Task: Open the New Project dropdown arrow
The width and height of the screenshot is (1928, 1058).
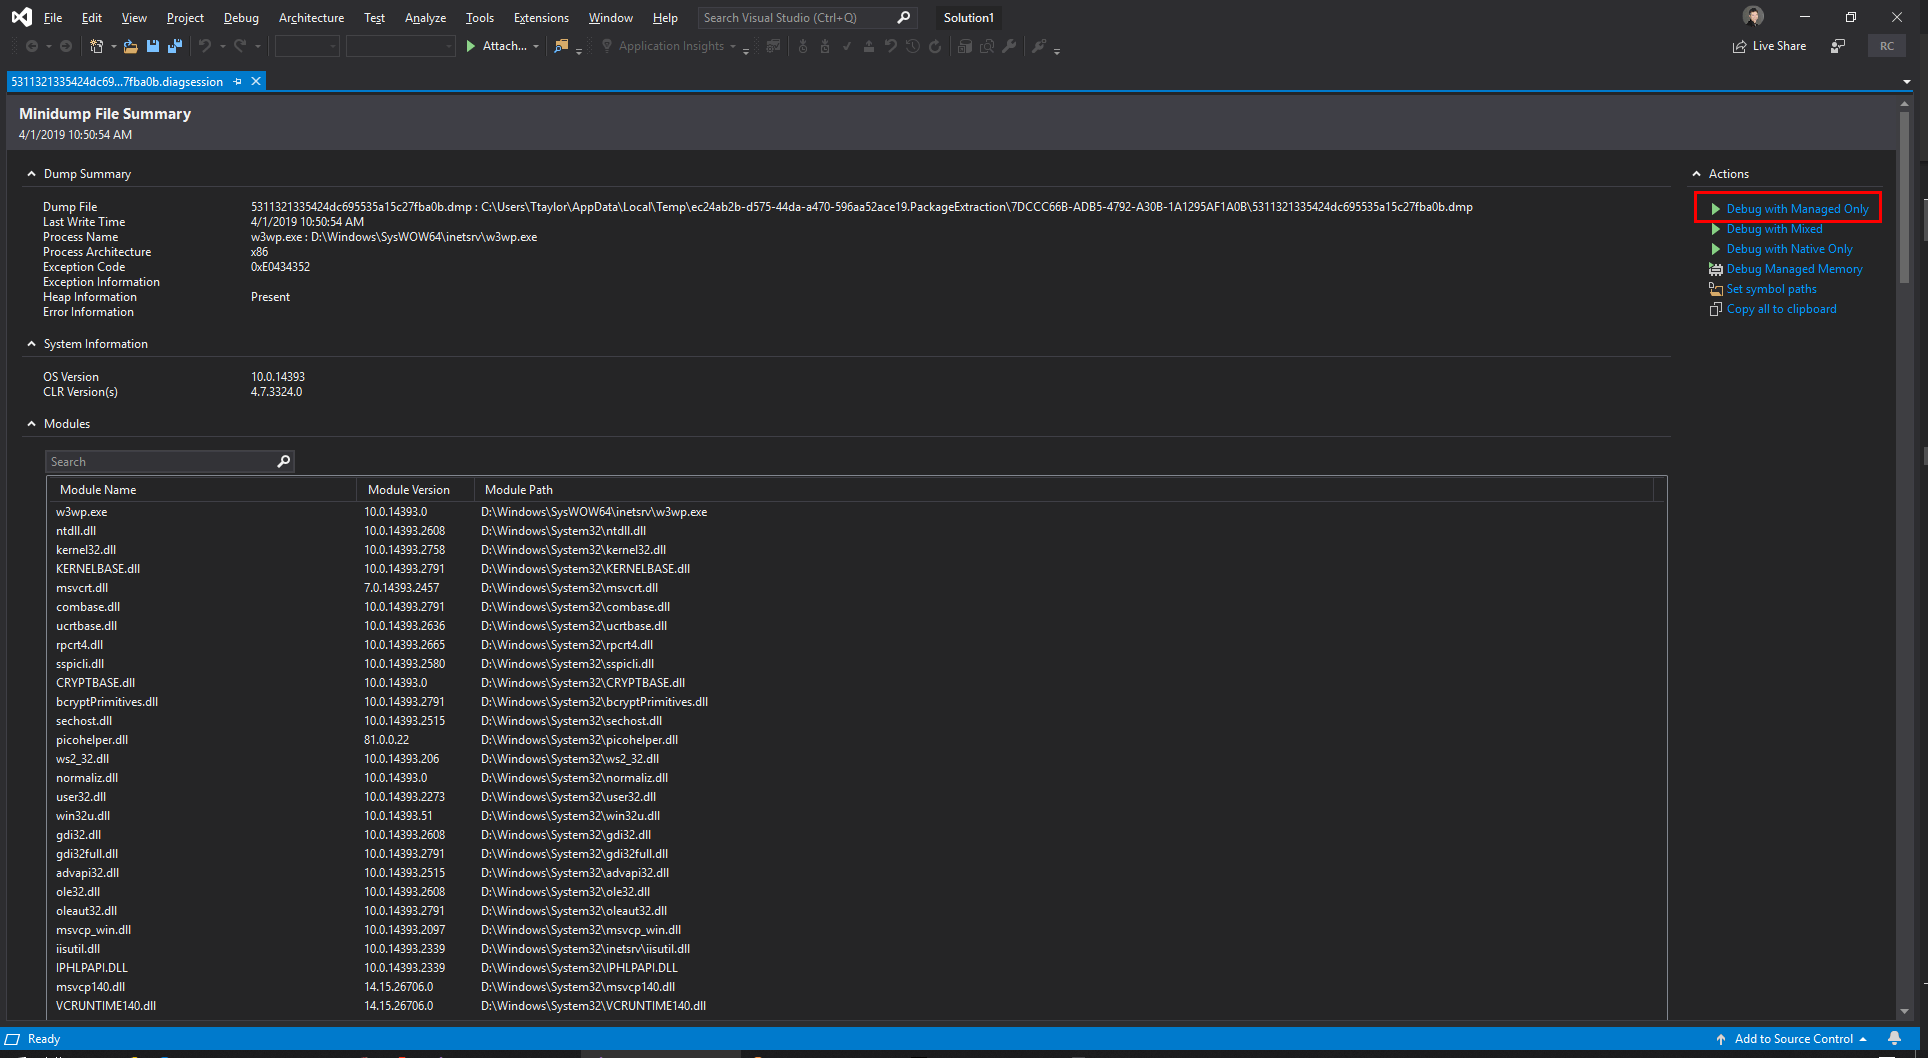Action: pos(113,46)
